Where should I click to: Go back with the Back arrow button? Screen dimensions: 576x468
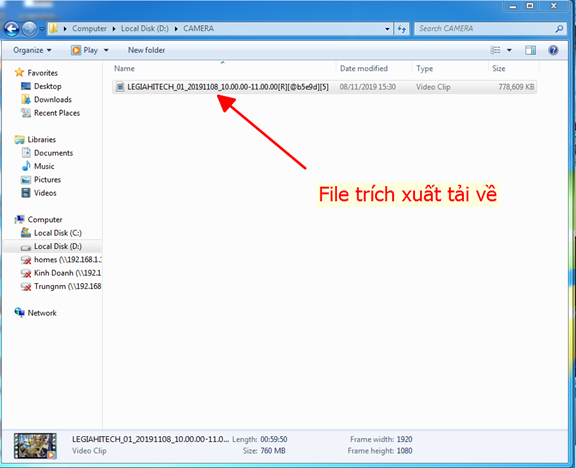pyautogui.click(x=11, y=29)
